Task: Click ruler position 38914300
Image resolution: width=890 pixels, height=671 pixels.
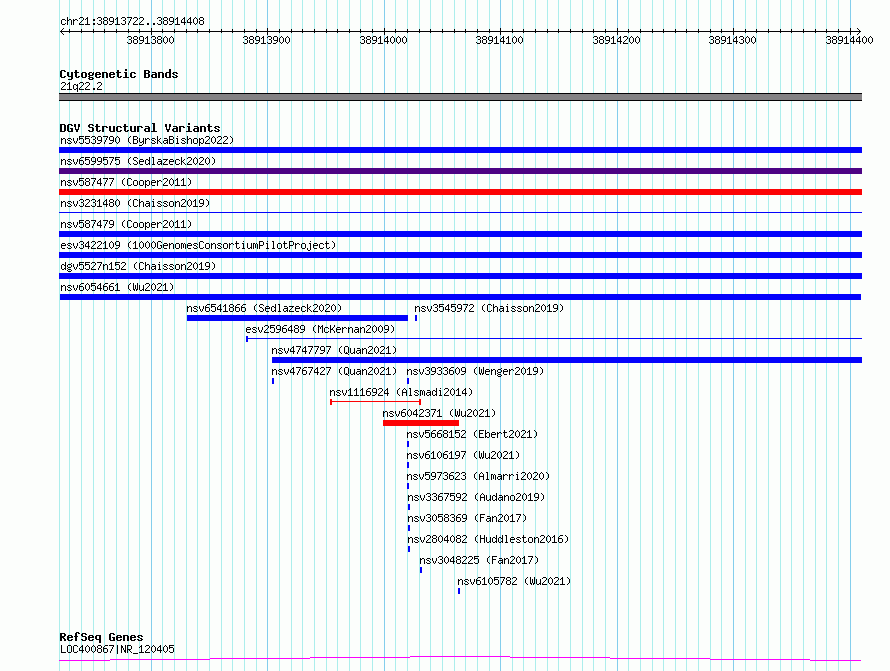Action: (732, 40)
